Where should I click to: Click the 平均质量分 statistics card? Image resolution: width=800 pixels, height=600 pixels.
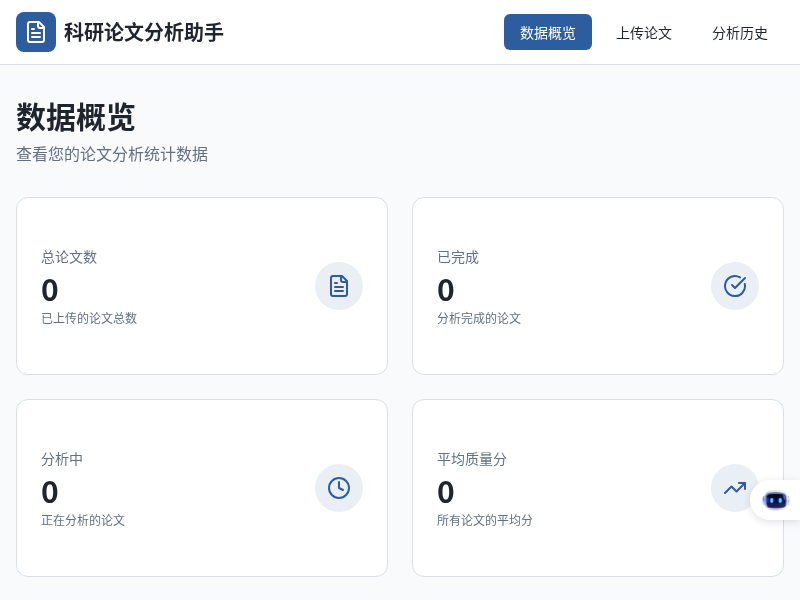[598, 488]
